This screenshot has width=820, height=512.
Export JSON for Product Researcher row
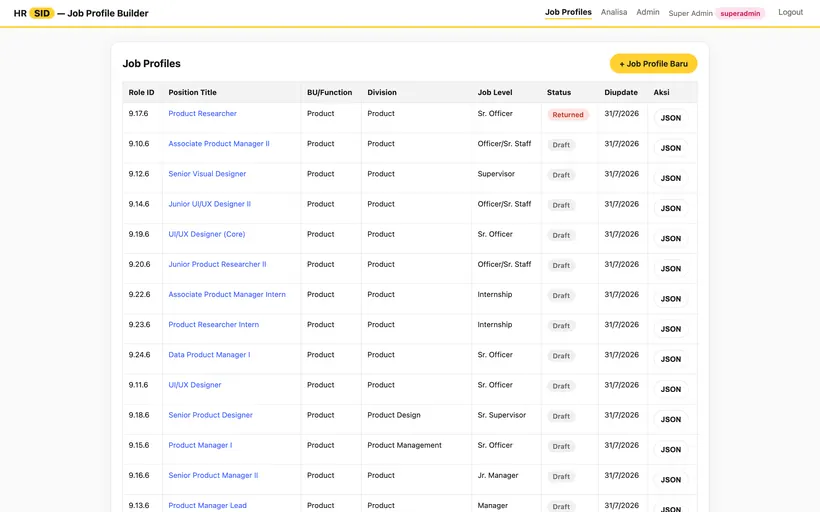click(670, 118)
